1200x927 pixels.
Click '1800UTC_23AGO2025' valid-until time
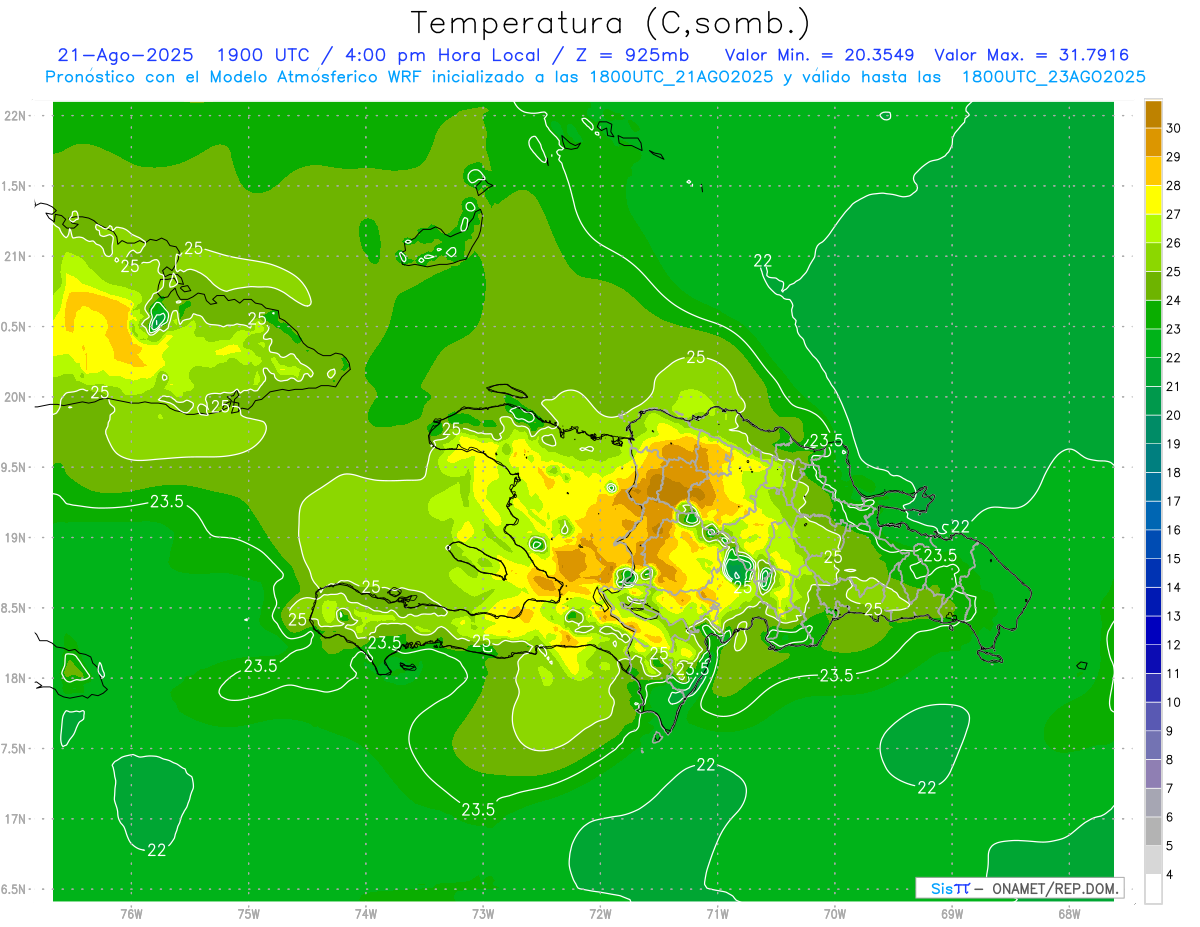[1053, 77]
